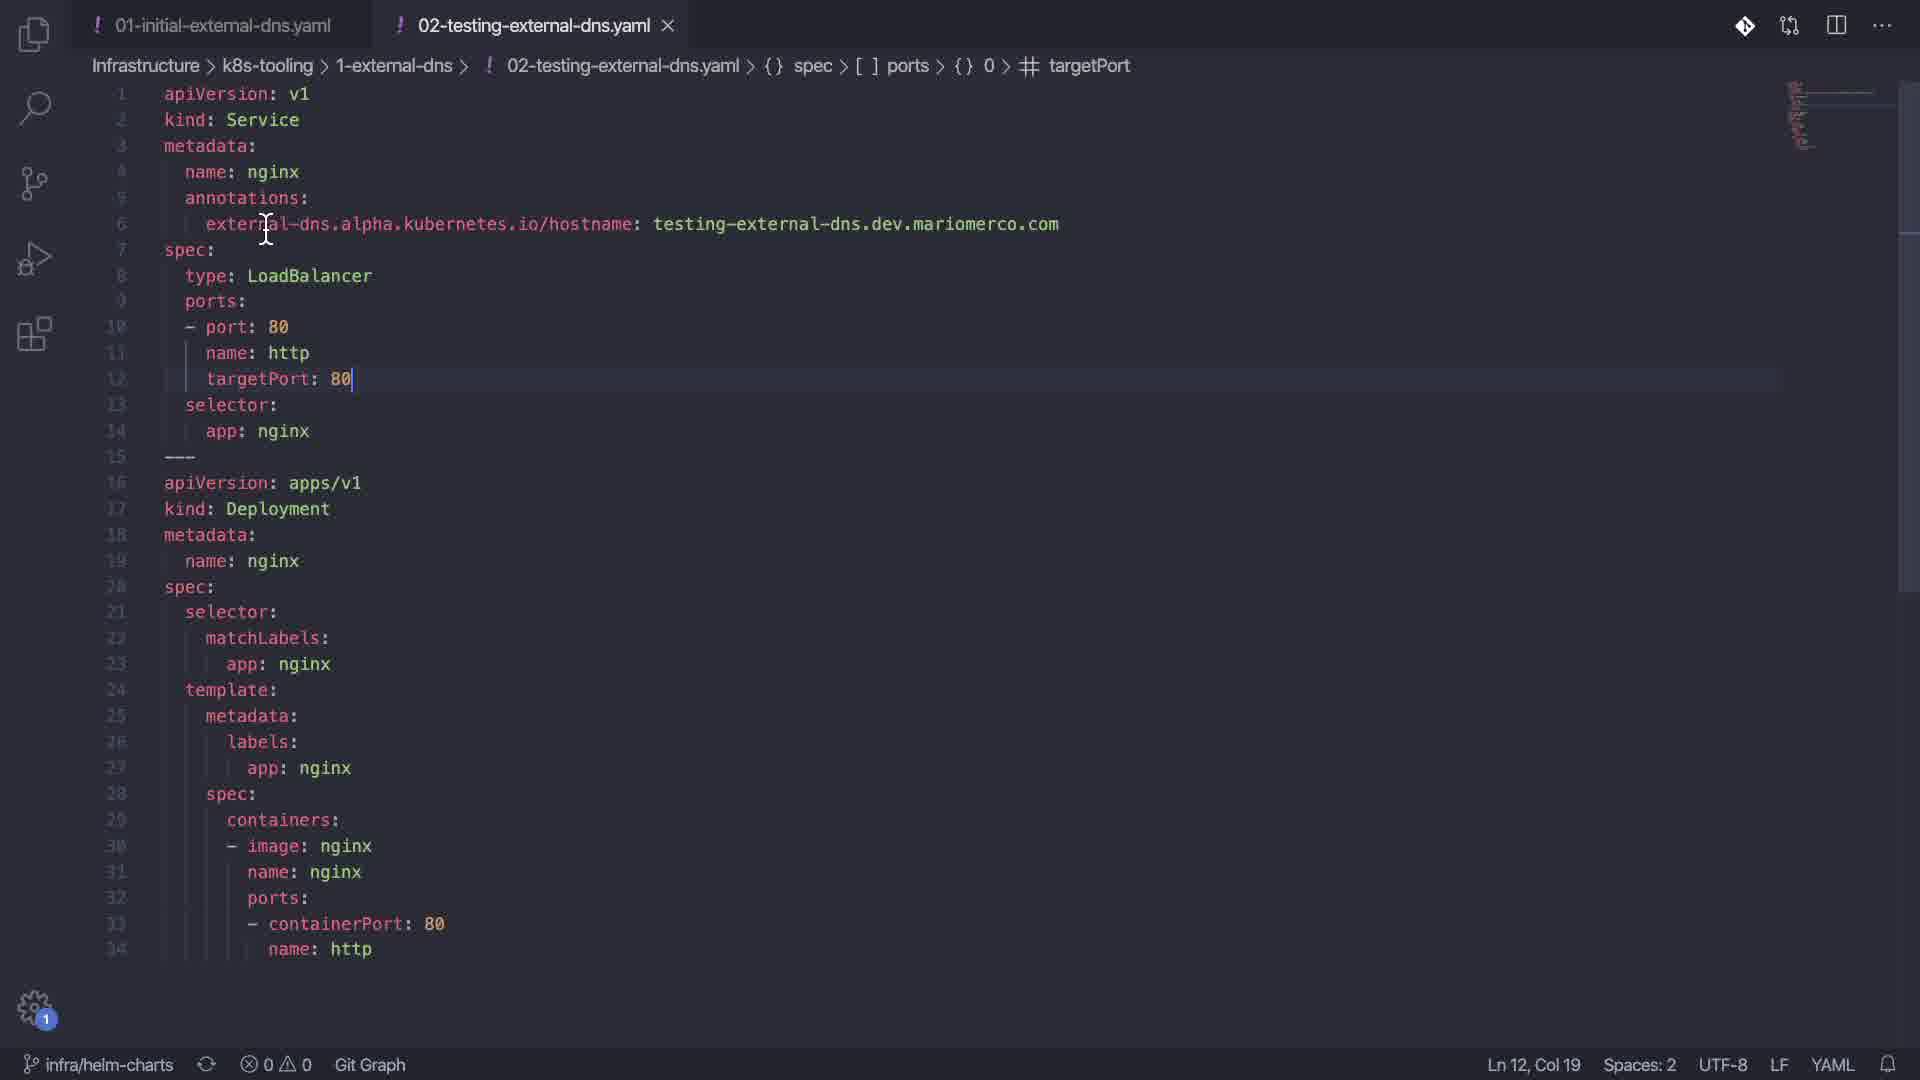Click the open changes compare icon
This screenshot has height=1080, width=1920.
click(x=1789, y=26)
